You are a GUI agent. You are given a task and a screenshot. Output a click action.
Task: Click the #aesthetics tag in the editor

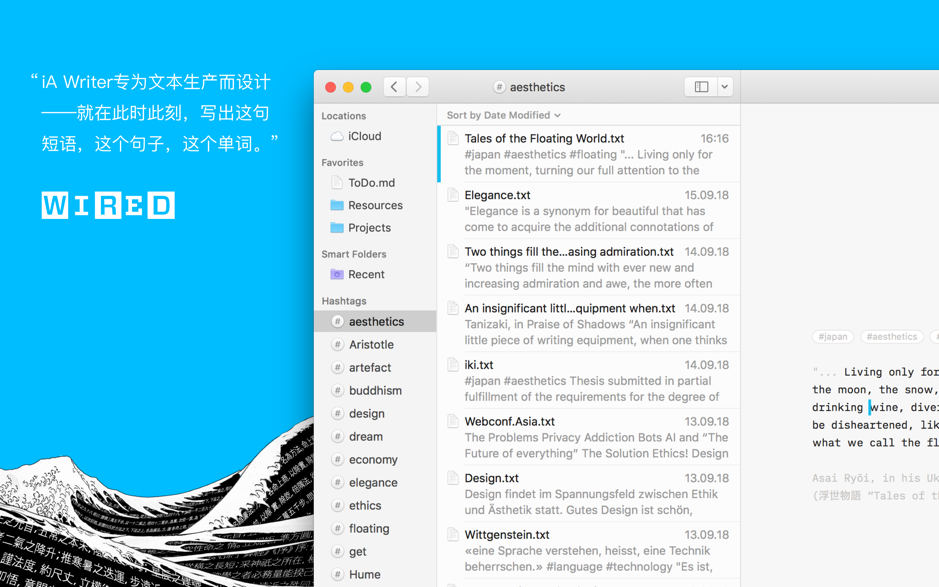[x=892, y=337]
